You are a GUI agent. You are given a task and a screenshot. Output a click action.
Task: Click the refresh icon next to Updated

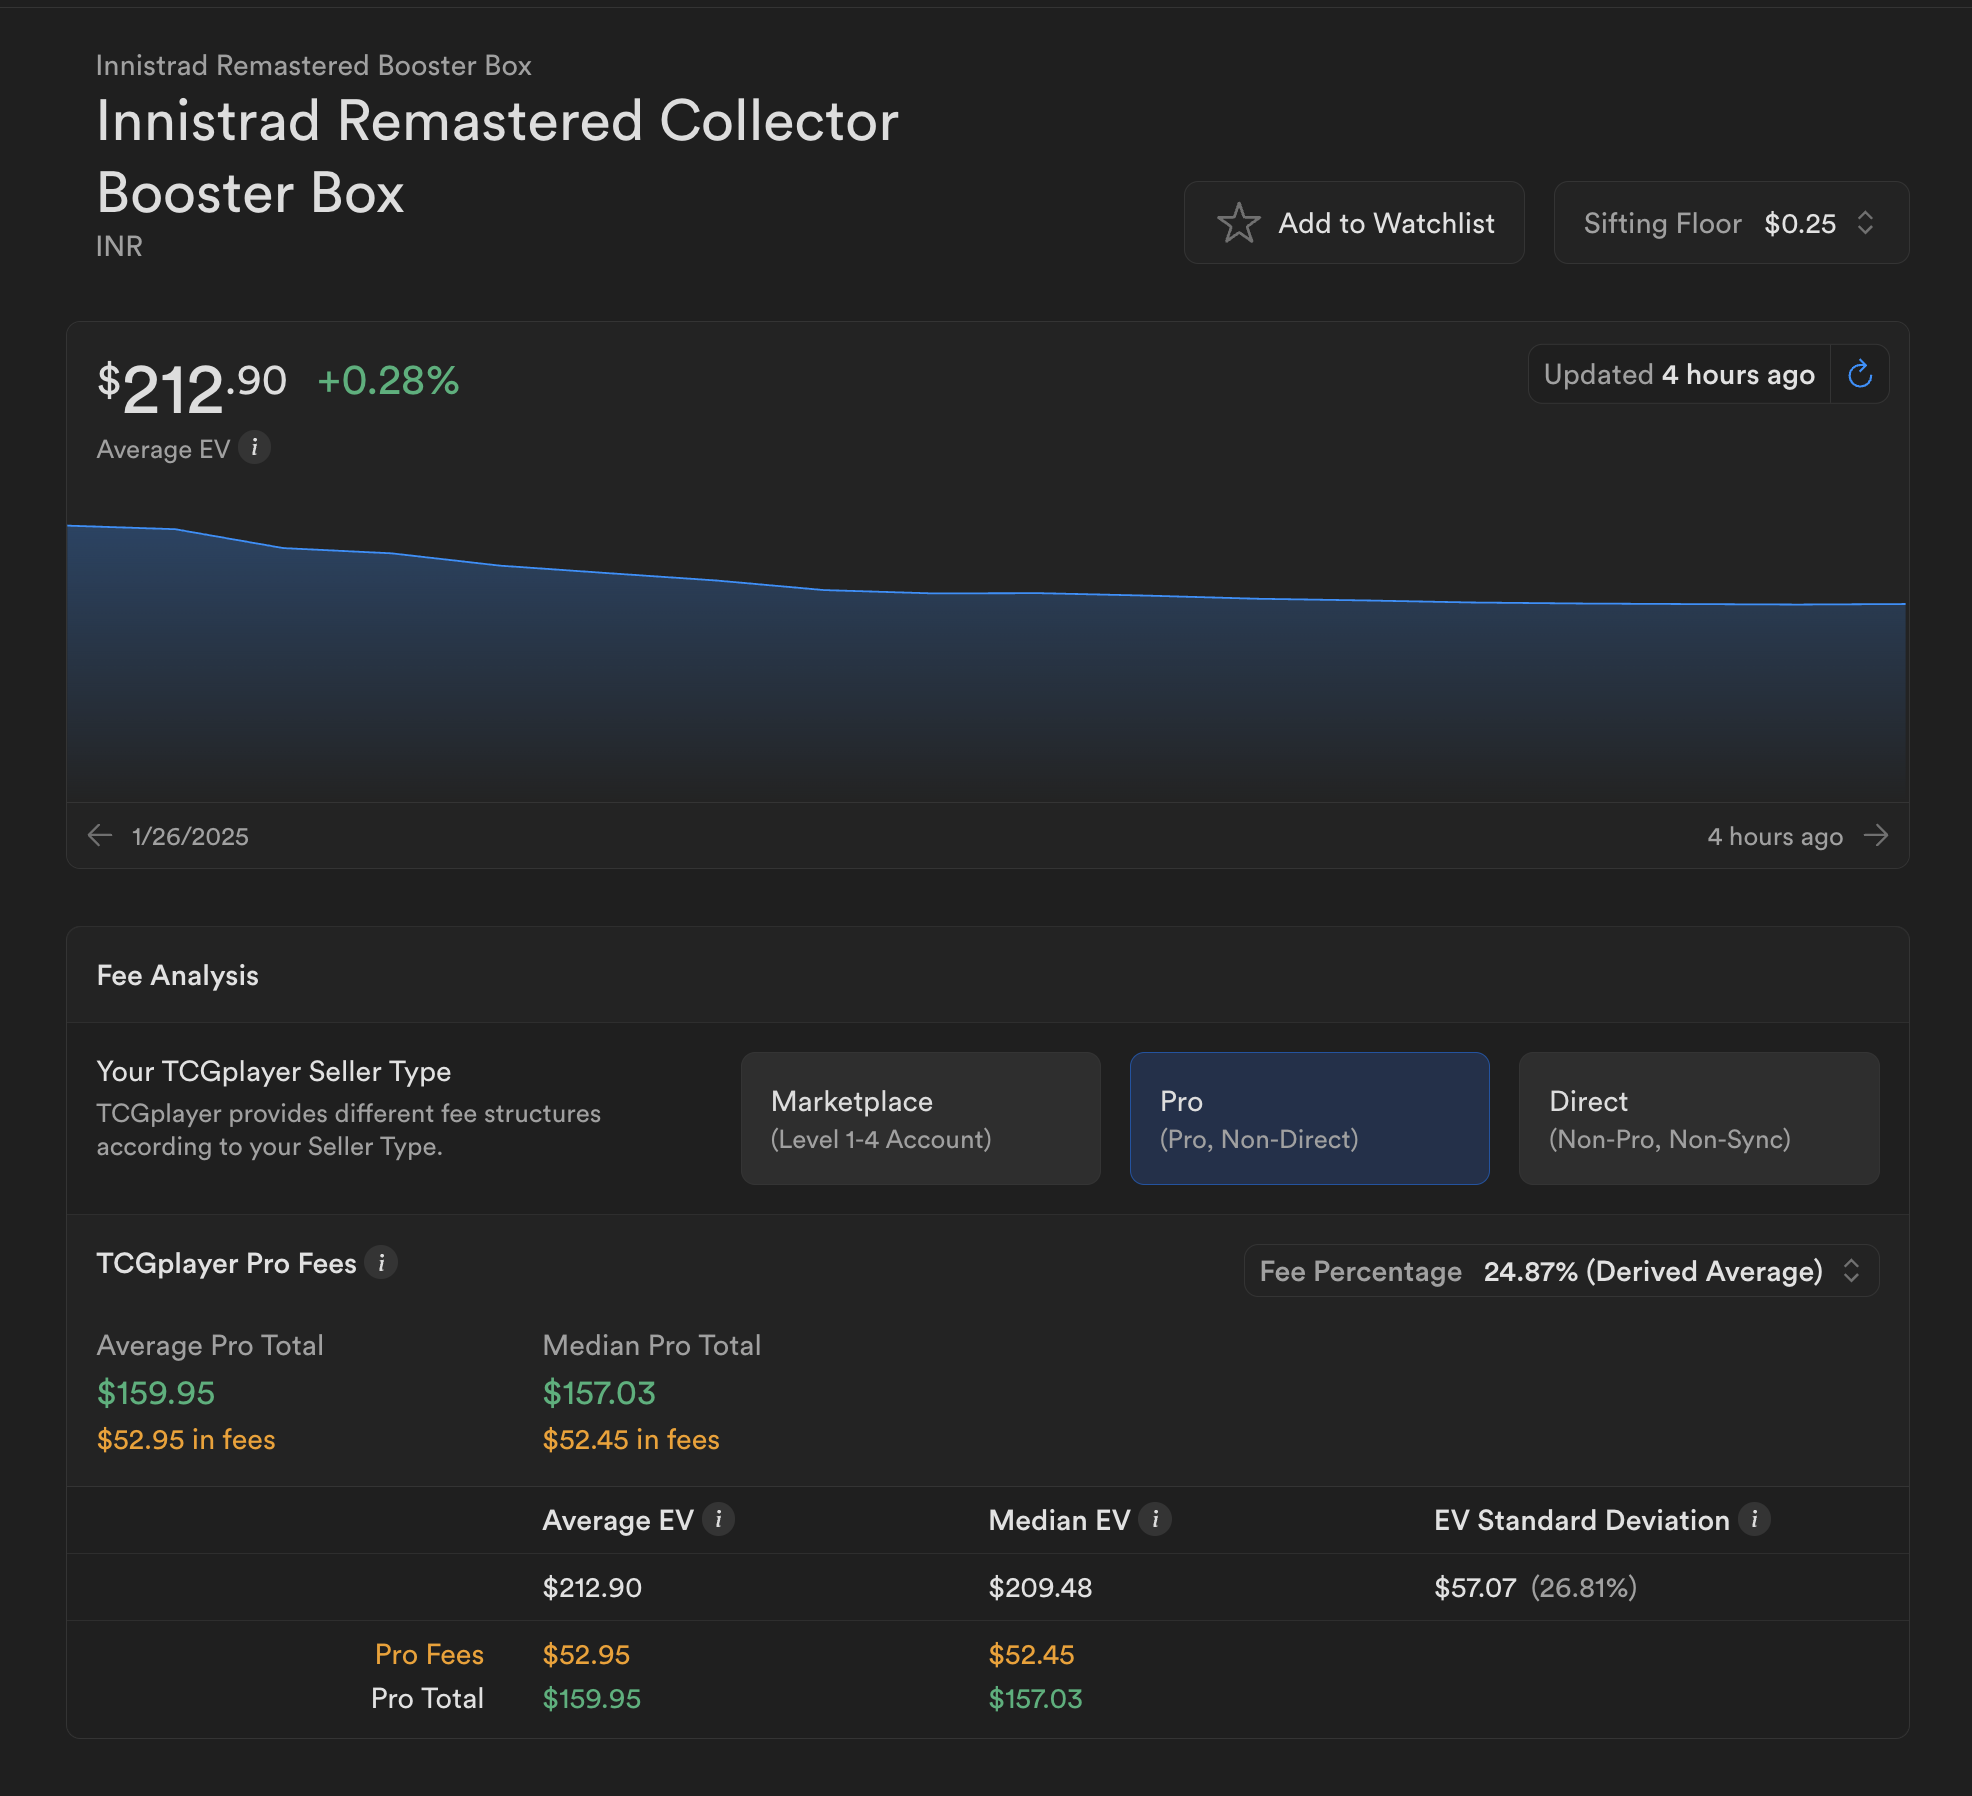[1860, 374]
